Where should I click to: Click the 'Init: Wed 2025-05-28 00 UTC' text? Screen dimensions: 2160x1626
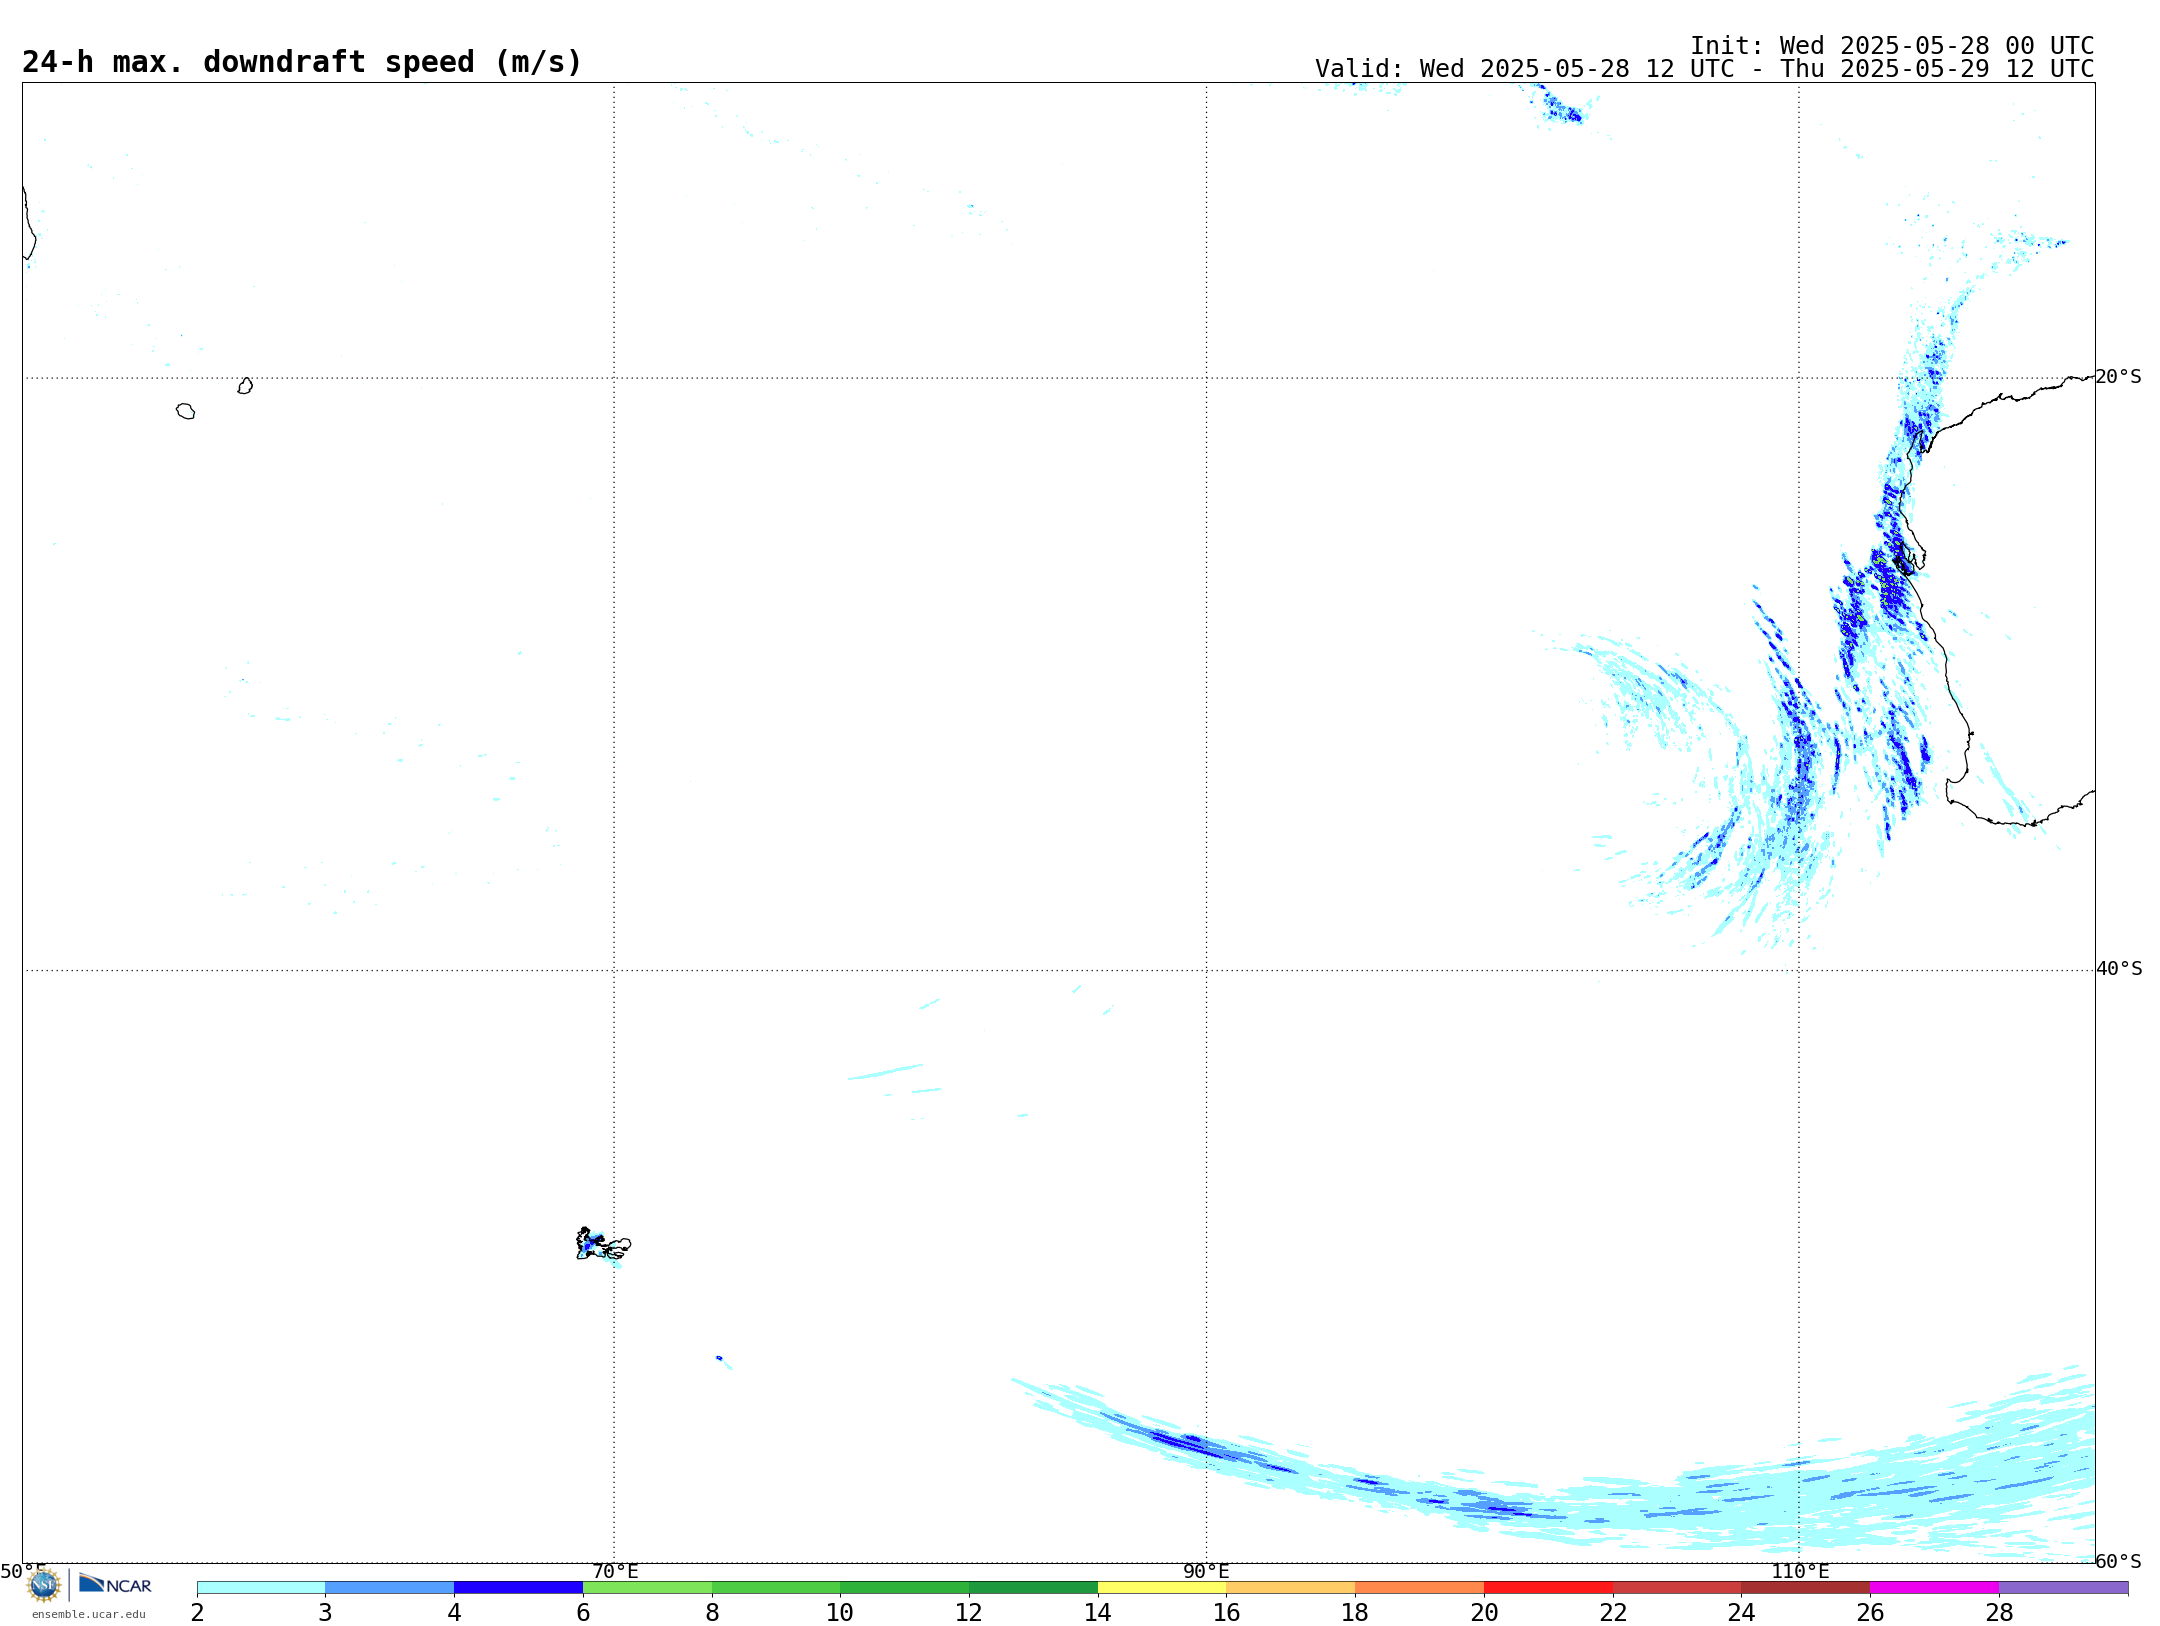pyautogui.click(x=1892, y=46)
